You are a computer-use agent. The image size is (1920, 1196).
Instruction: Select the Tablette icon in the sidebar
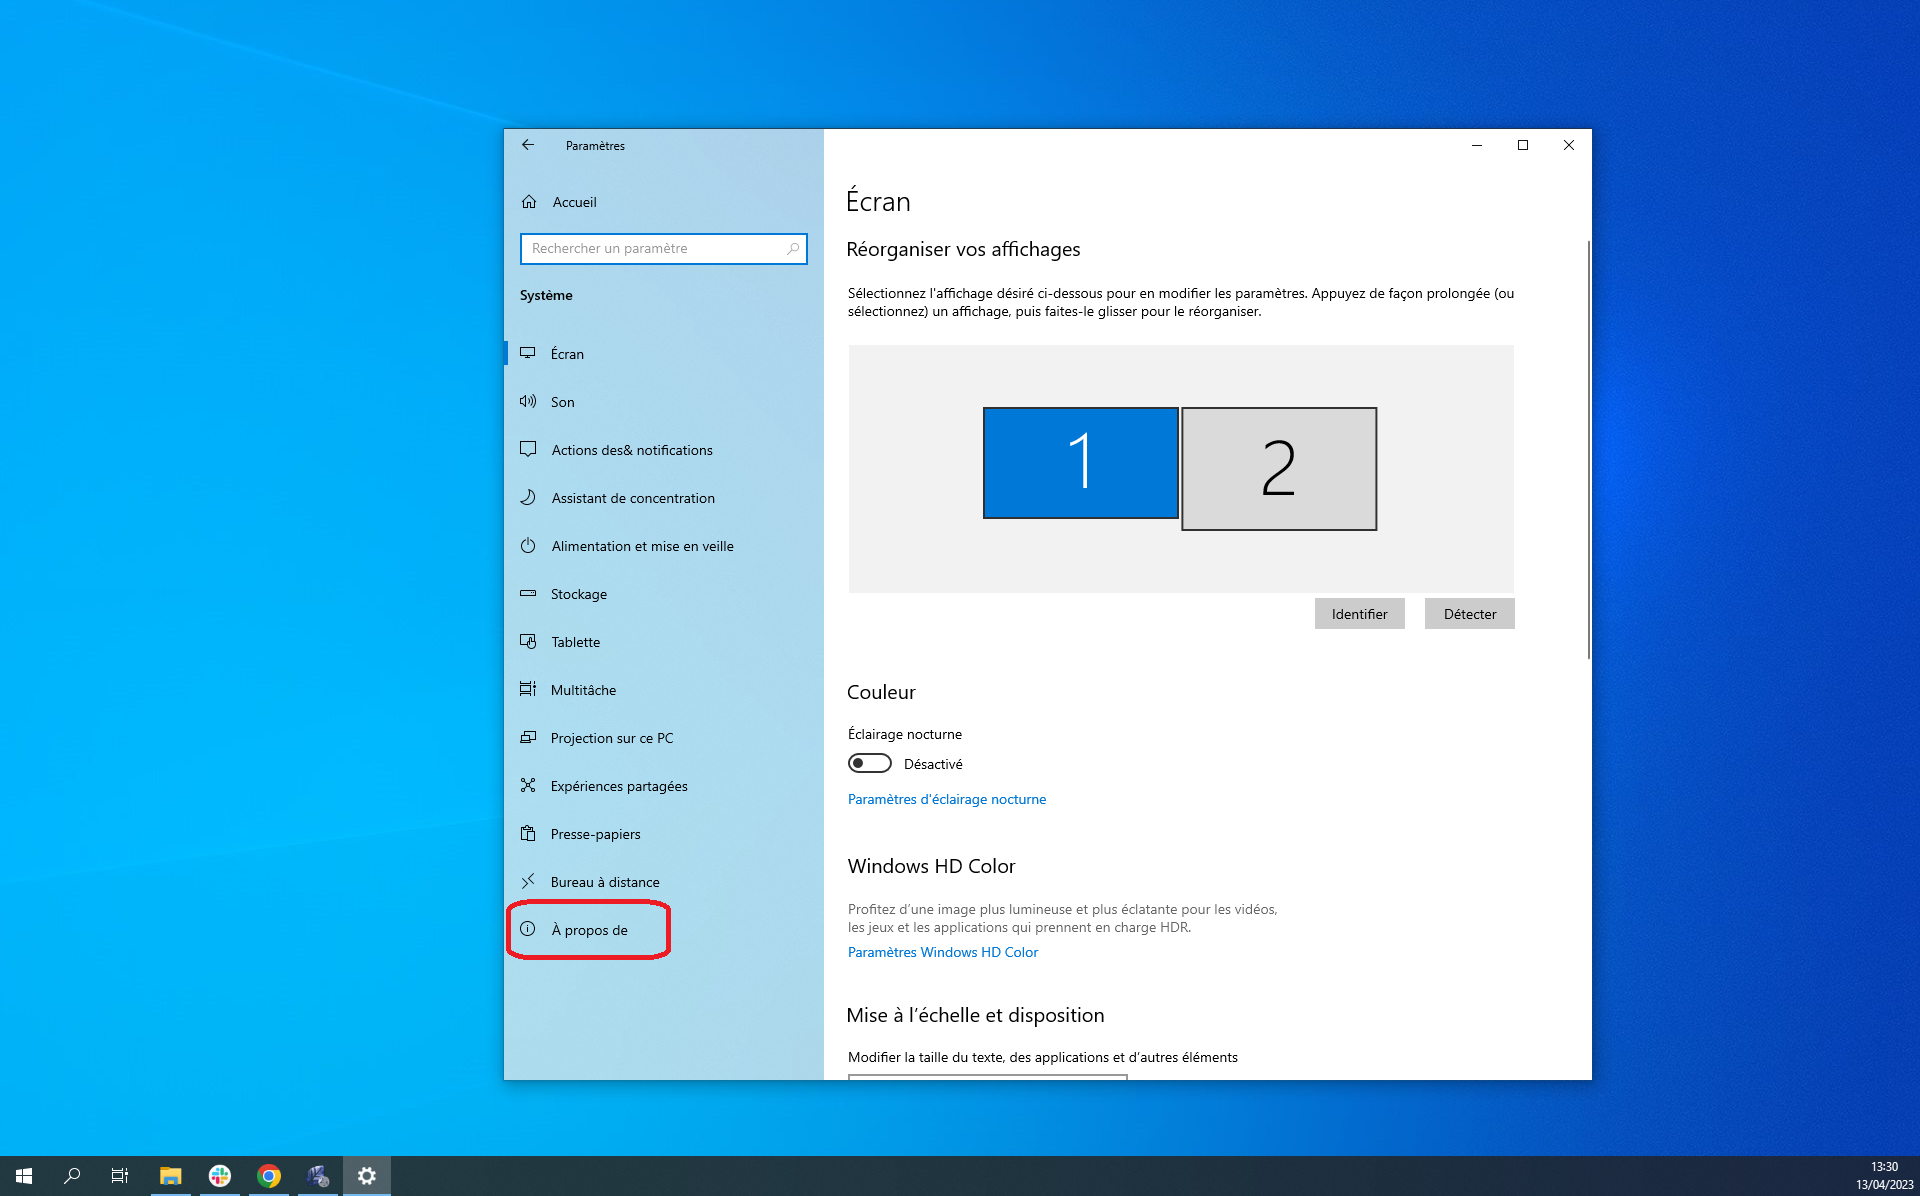(528, 642)
